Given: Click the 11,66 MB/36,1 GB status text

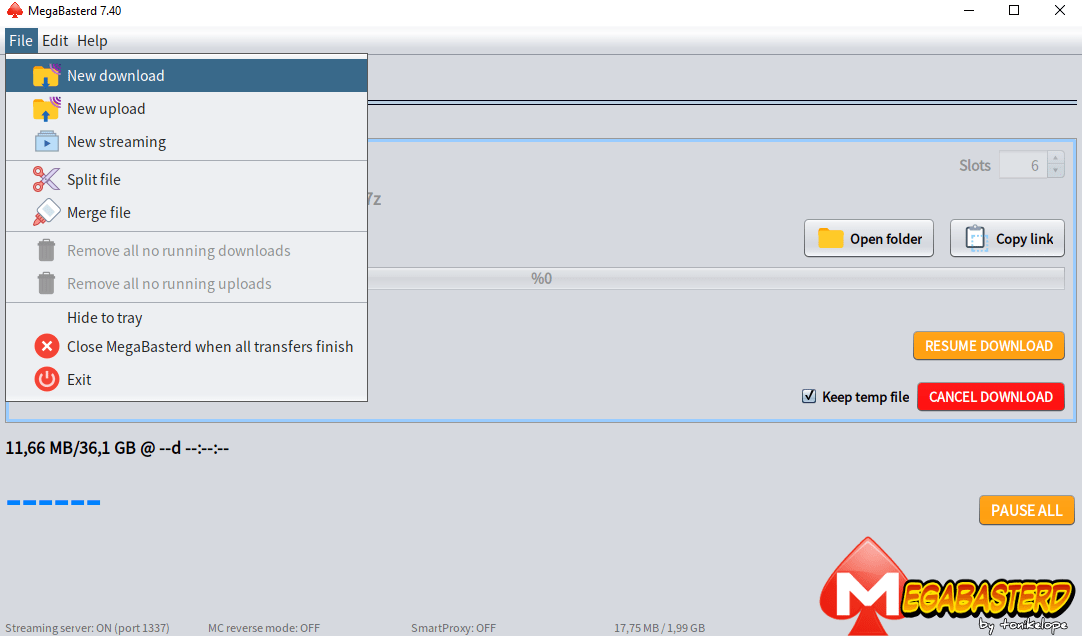Looking at the screenshot, I should click(117, 448).
